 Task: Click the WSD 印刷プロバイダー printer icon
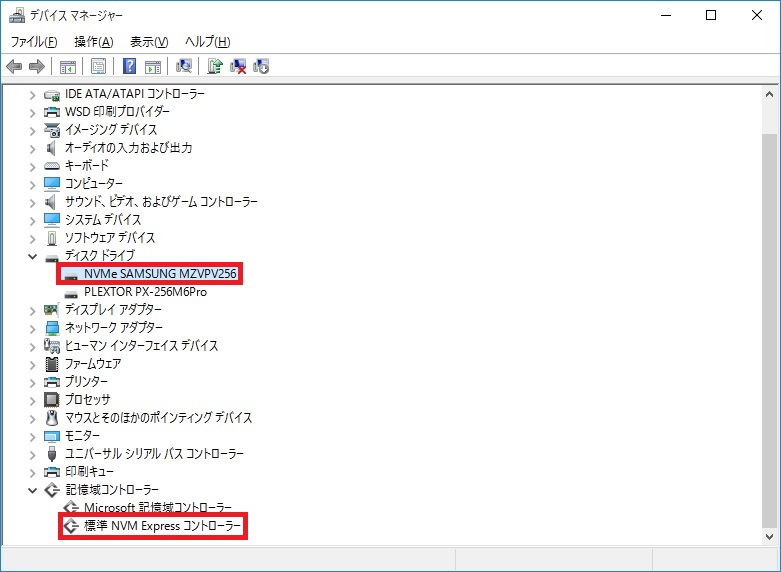(x=52, y=112)
